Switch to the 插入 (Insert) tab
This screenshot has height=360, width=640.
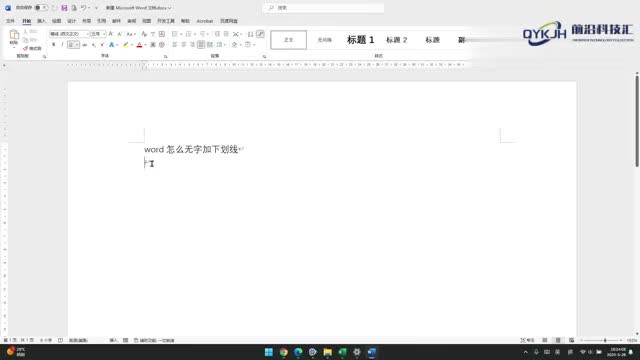tap(41, 21)
